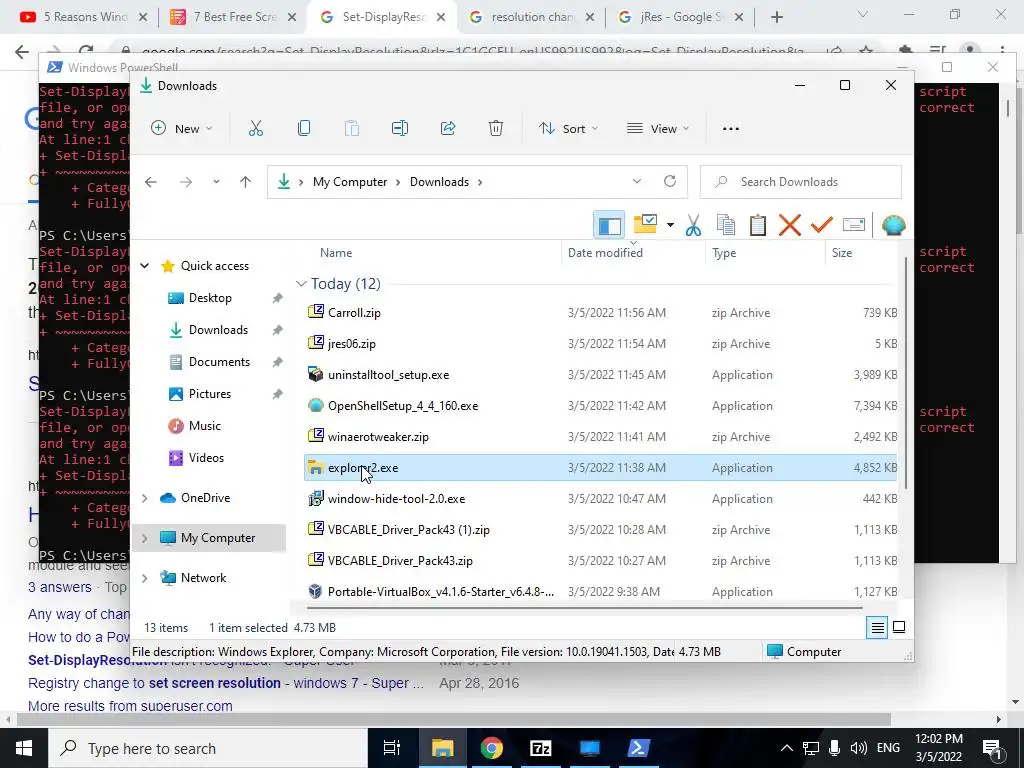Click the Copy icon in Explorer command bar
Screen dimensions: 1024x768
pos(304,129)
